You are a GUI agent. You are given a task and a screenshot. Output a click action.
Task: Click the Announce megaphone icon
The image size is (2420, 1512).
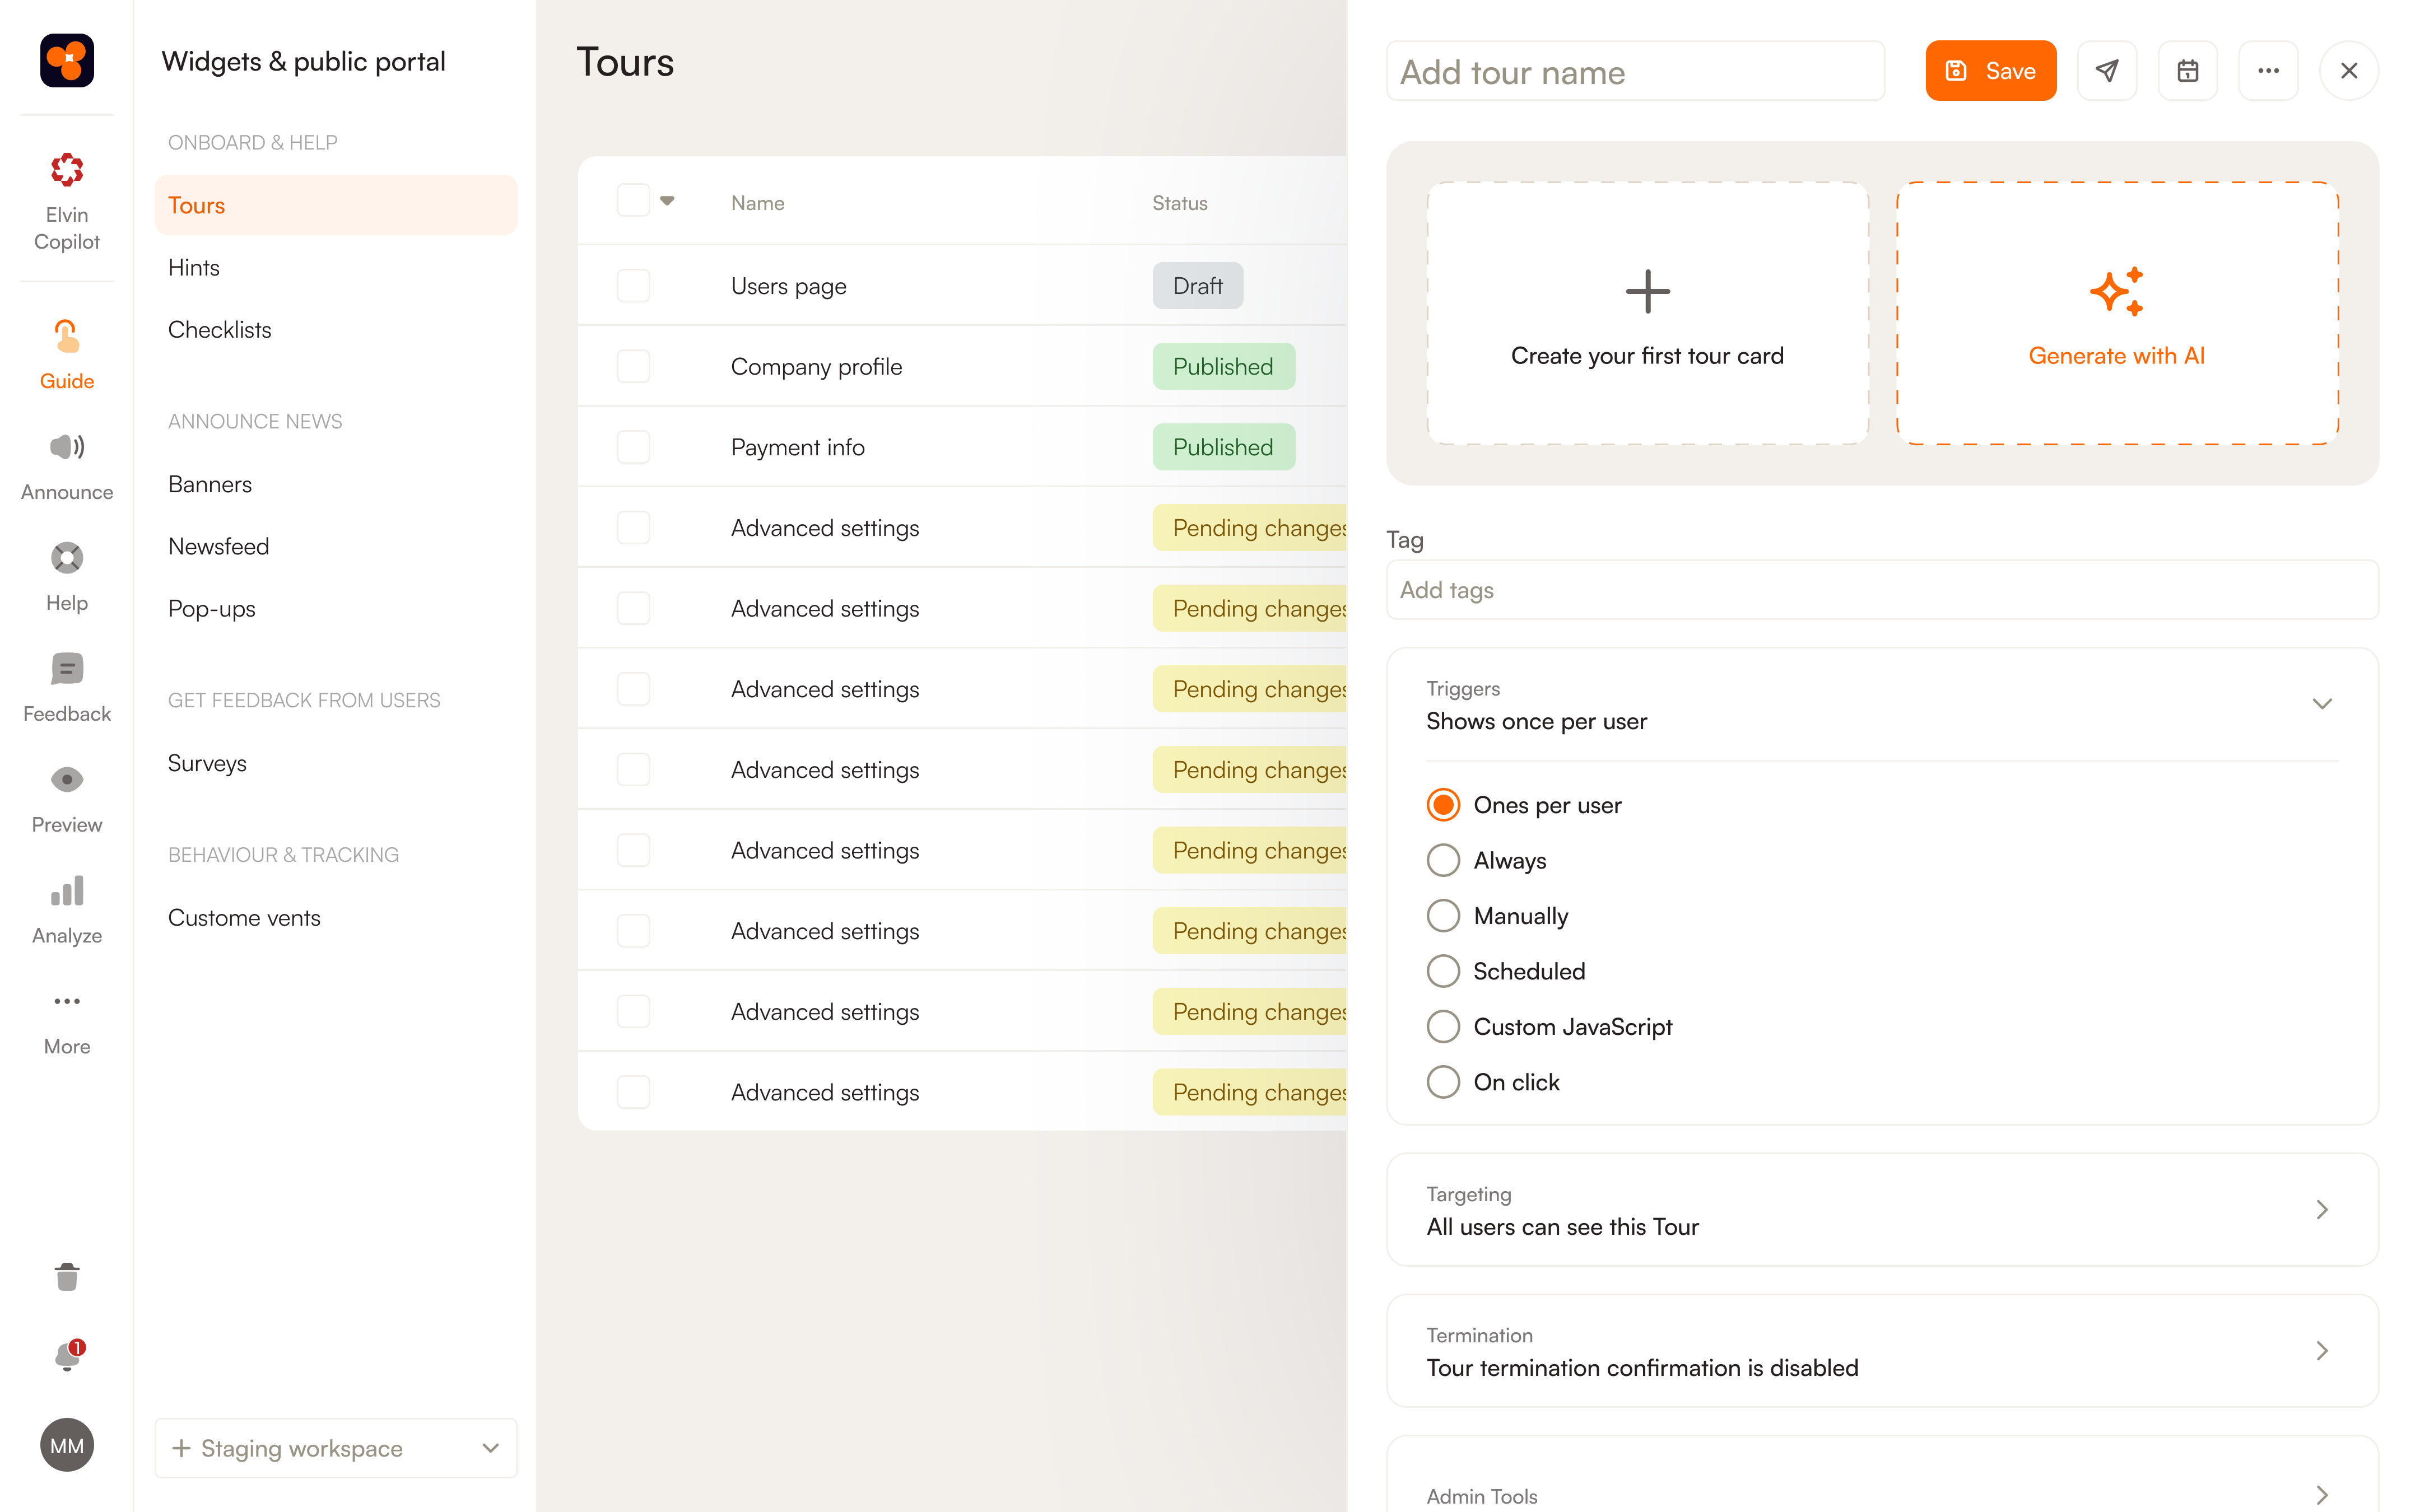pyautogui.click(x=67, y=447)
